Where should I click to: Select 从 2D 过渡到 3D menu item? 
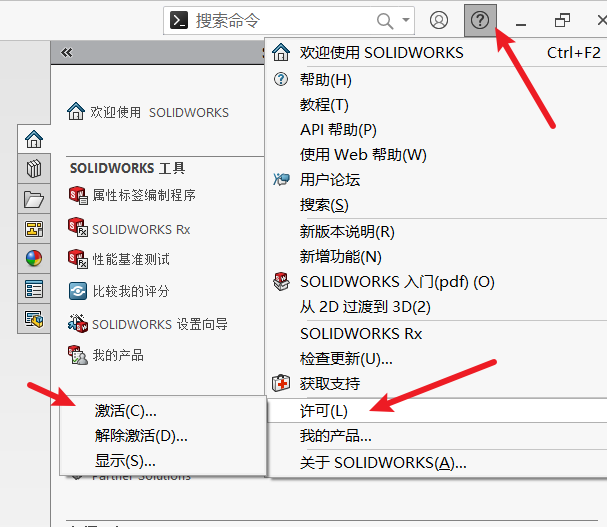(436, 307)
